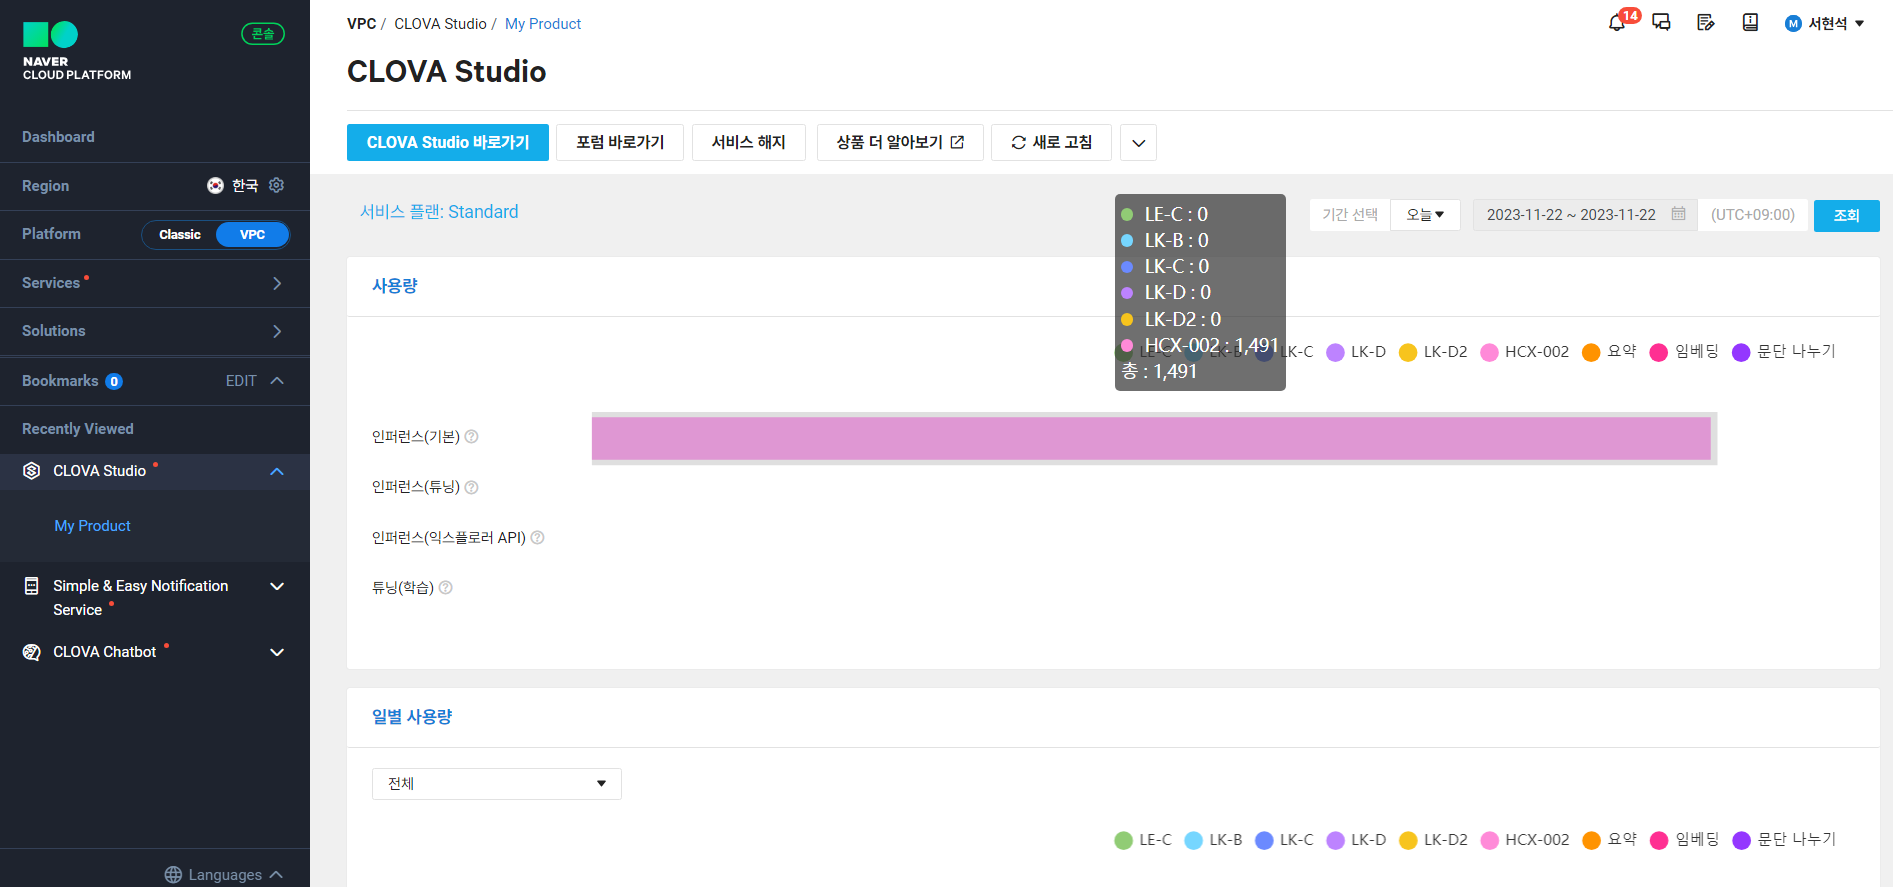
Task: Toggle 임베딩 series in usage legend
Action: [1685, 352]
